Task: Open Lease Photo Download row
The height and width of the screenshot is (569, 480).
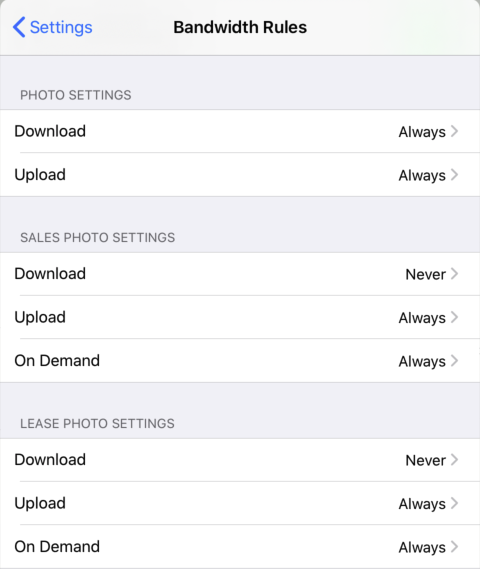Action: pos(240,460)
